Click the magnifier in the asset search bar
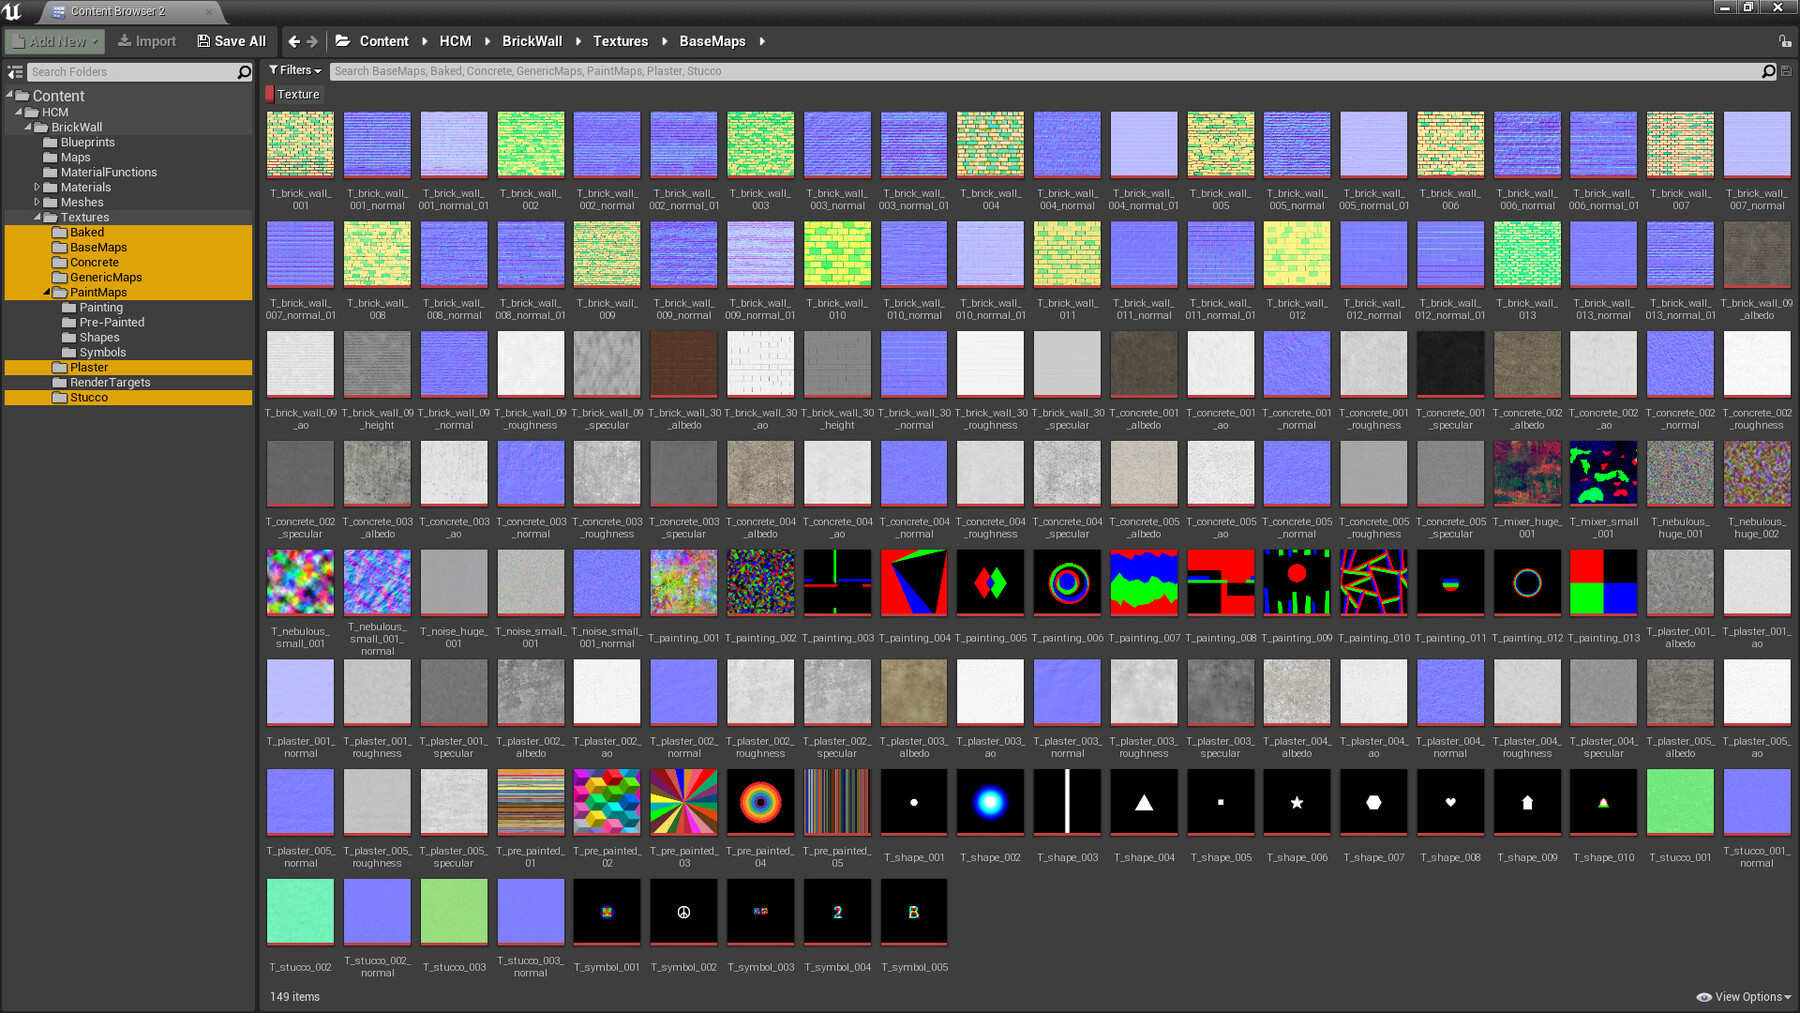 coord(1768,71)
